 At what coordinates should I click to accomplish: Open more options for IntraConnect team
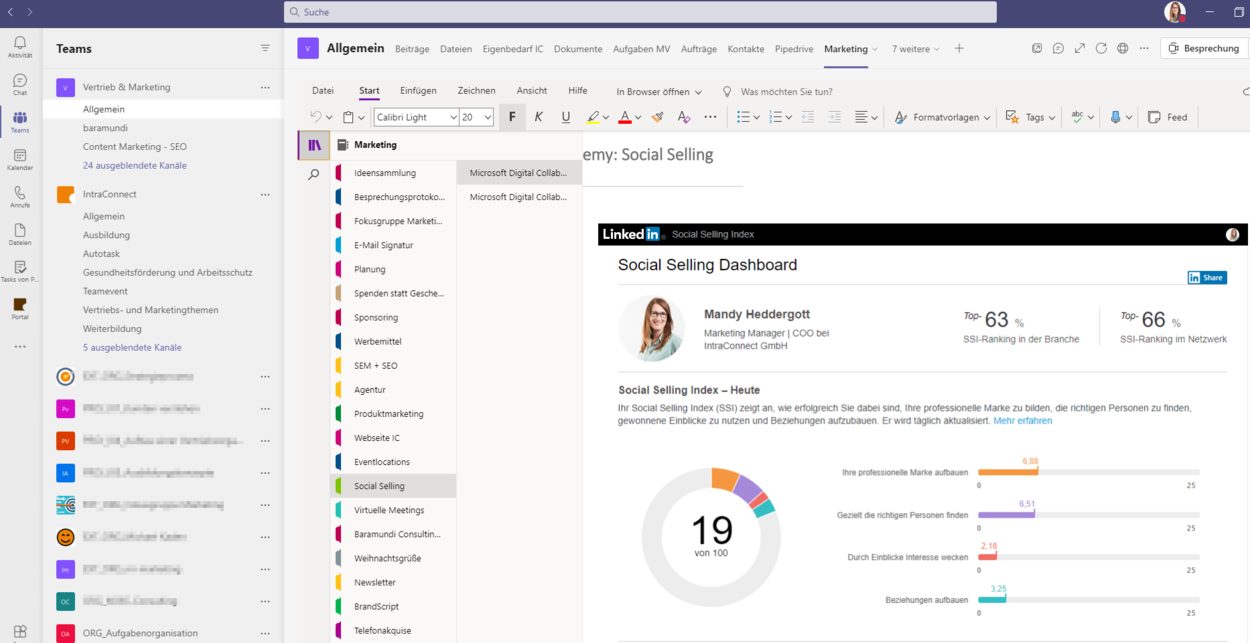point(265,194)
